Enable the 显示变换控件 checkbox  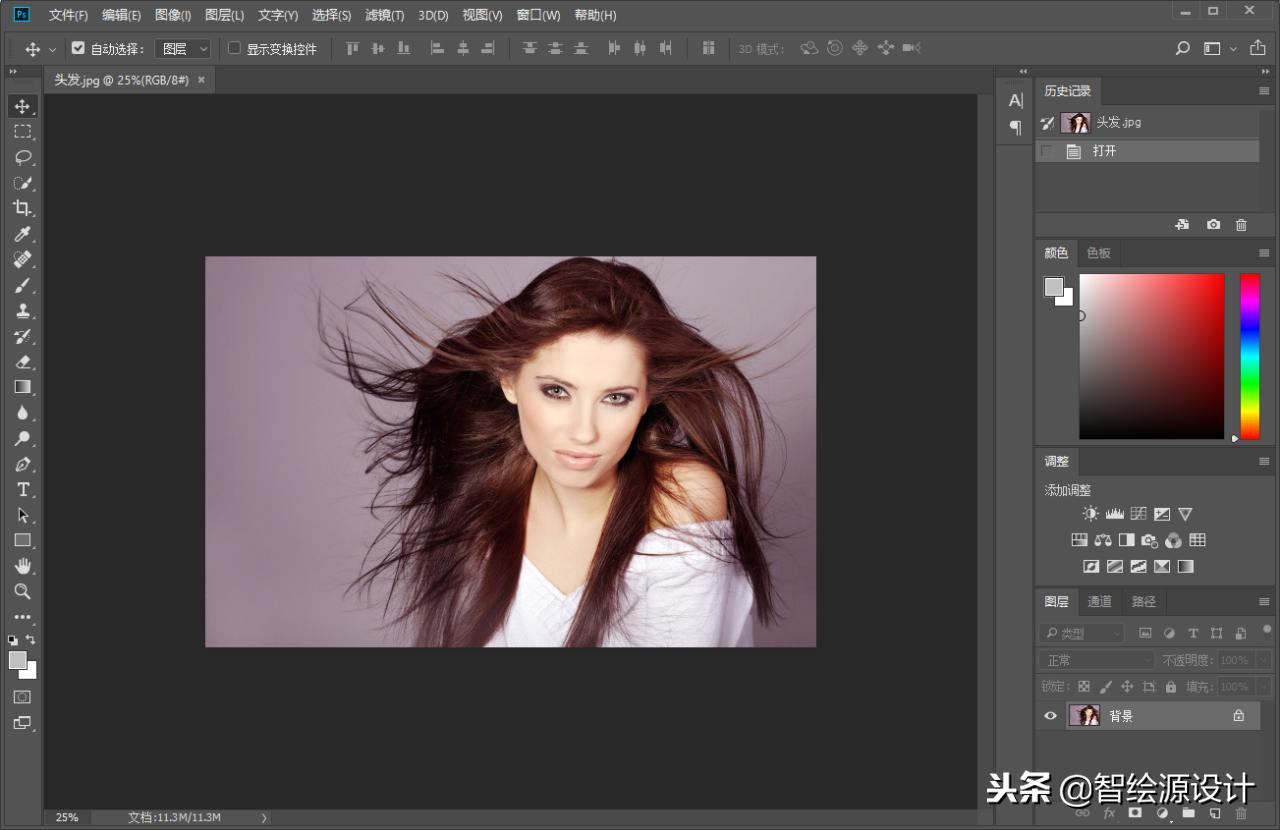coord(235,48)
